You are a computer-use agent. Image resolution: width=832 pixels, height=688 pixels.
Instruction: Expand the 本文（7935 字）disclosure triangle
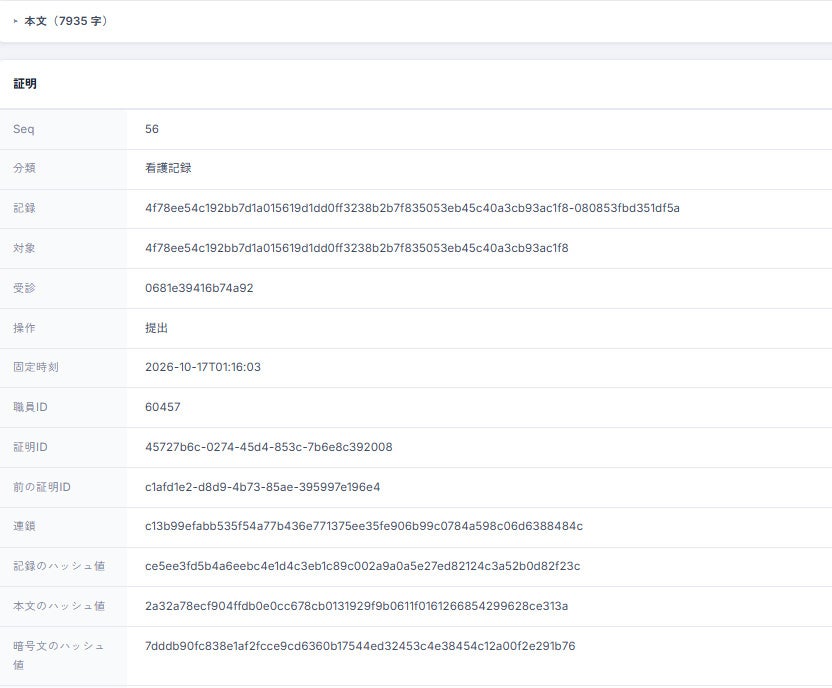tap(15, 21)
